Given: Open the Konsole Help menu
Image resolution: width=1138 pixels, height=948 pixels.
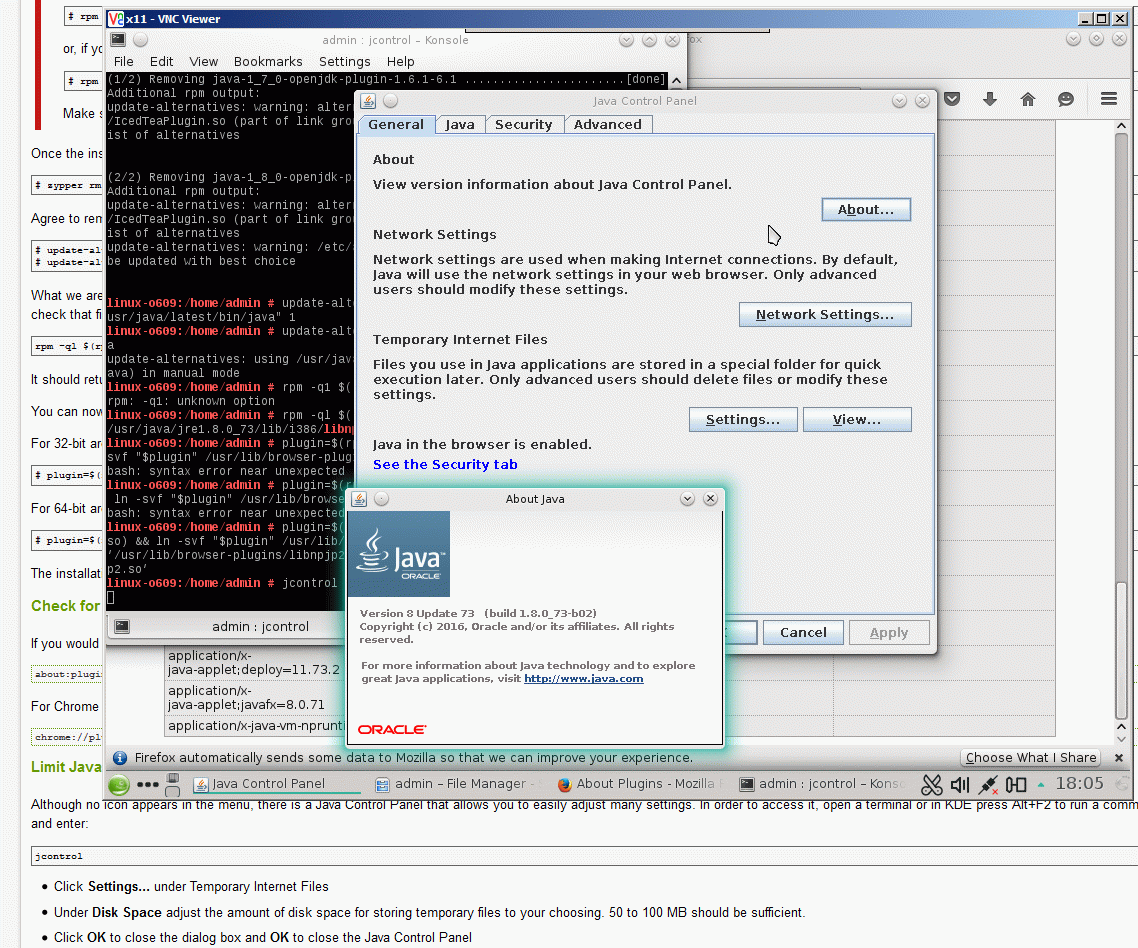Looking at the screenshot, I should (x=401, y=62).
